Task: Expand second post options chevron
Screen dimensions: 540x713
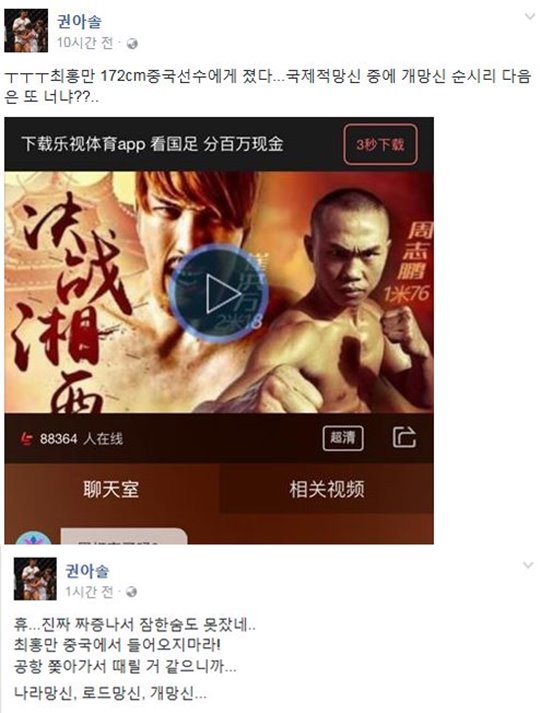Action: [528, 565]
